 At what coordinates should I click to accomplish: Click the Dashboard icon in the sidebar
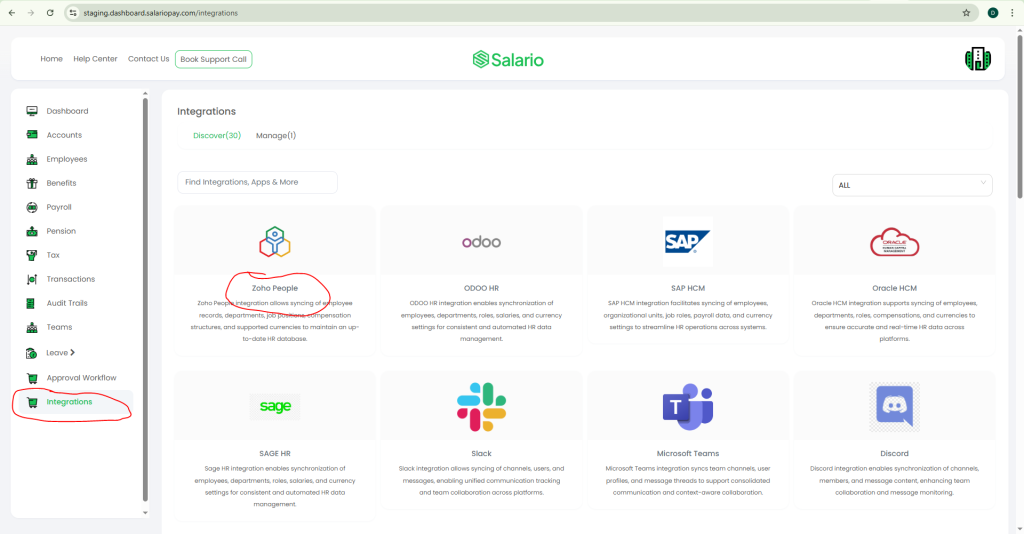coord(32,111)
